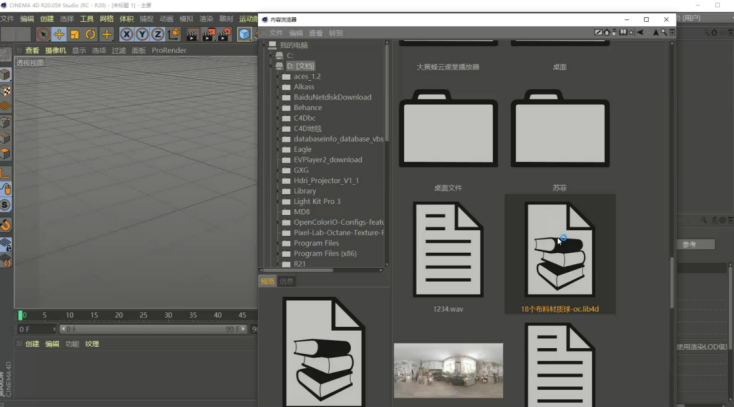This screenshot has width=734, height=407.
Task: Click the live selection arrow tool
Action: [x=43, y=34]
